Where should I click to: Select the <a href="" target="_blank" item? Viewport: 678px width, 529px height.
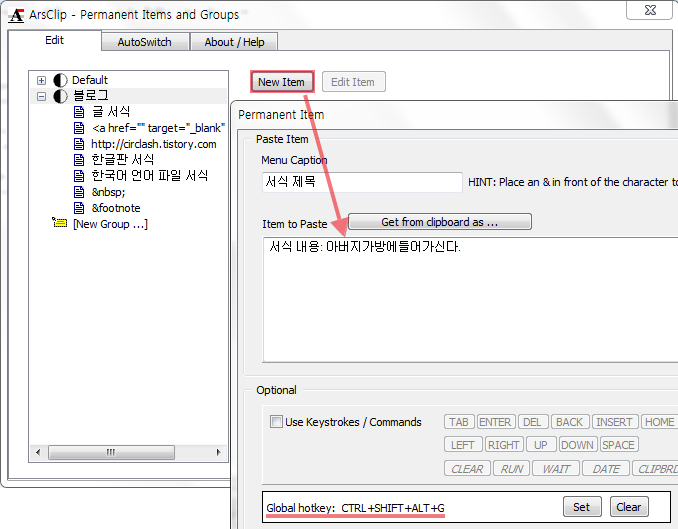pyautogui.click(x=158, y=128)
